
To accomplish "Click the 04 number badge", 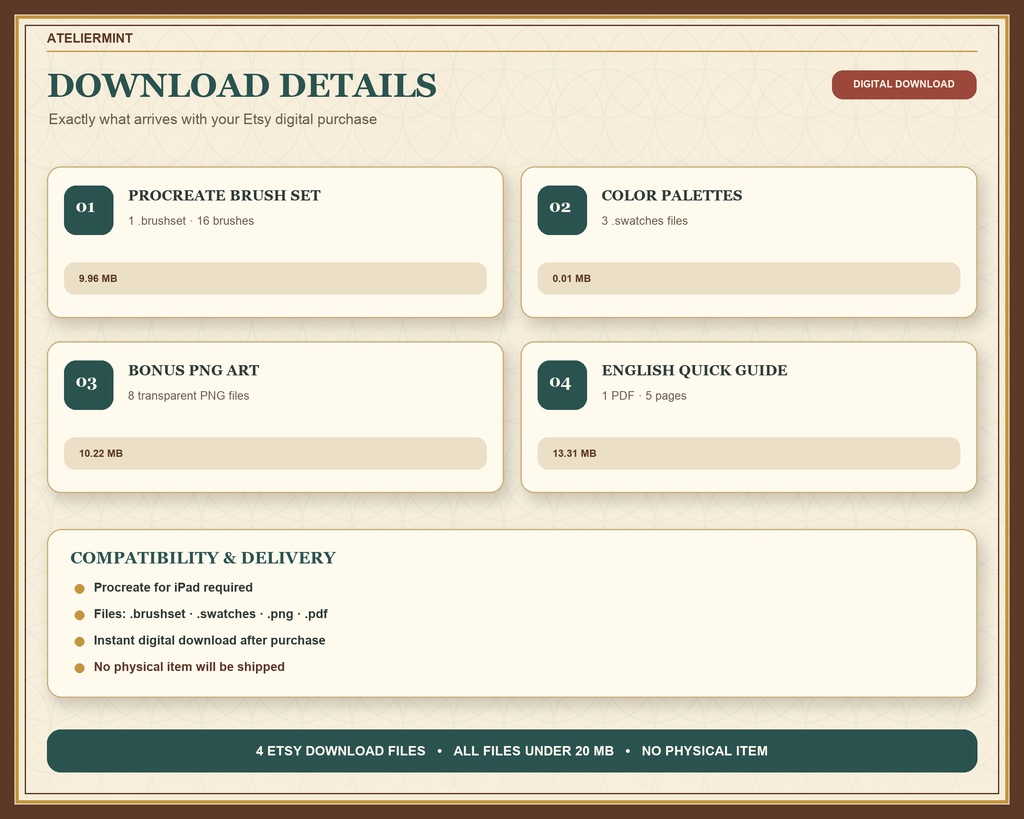I will (x=562, y=385).
